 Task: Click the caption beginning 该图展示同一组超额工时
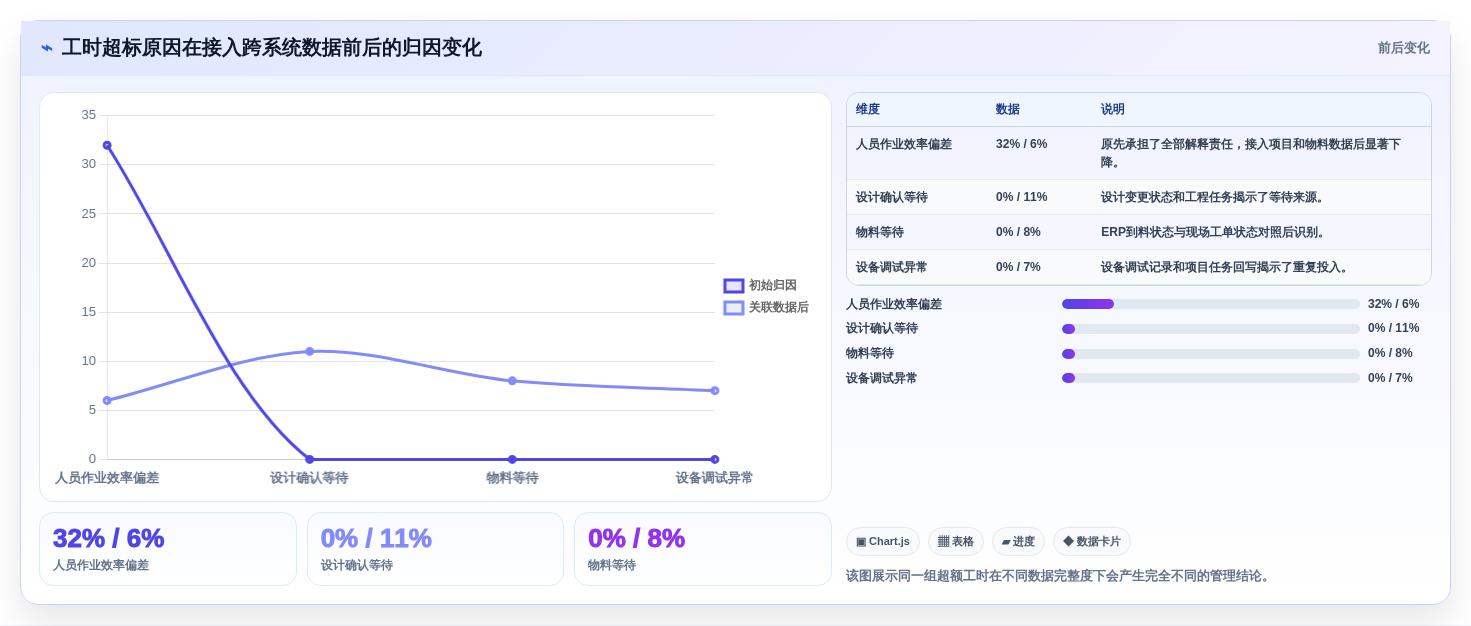point(1060,576)
